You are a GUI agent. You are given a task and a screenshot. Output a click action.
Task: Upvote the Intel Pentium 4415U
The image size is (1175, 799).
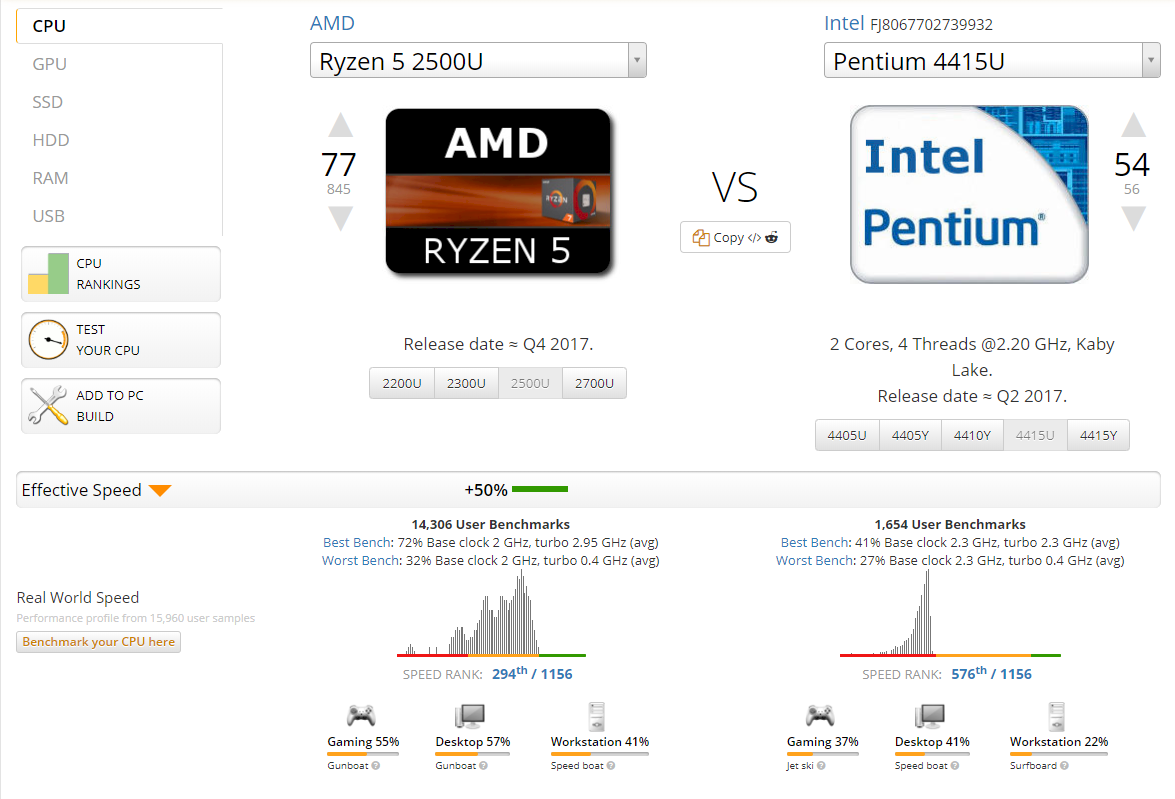(1132, 126)
